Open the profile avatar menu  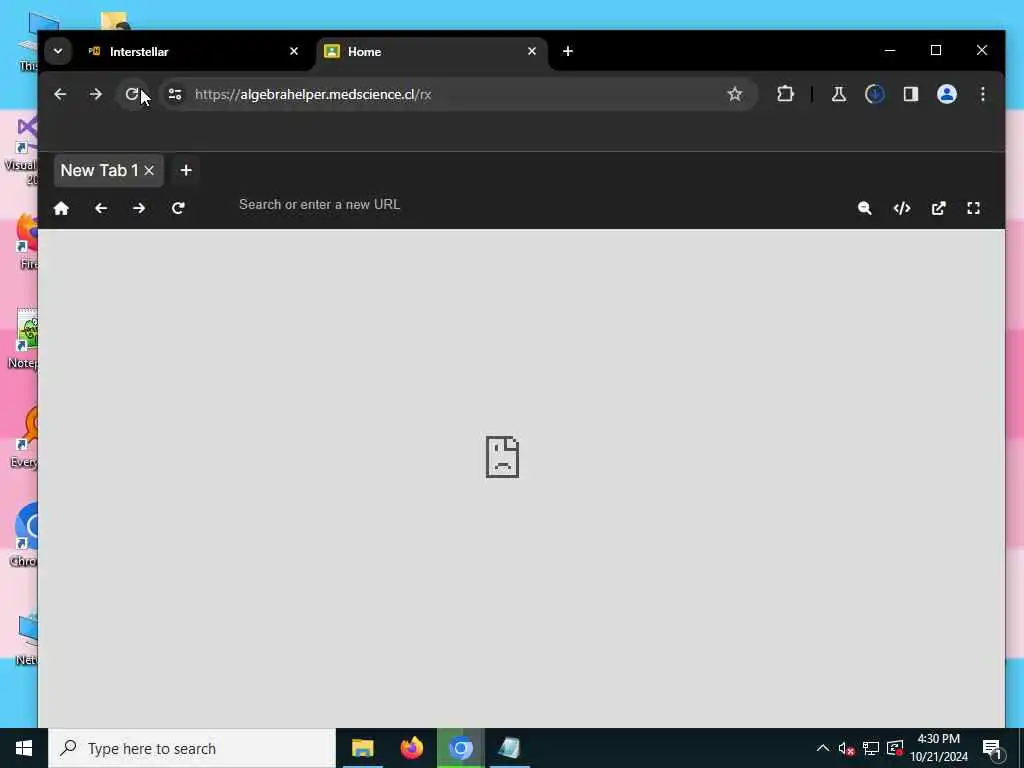[947, 95]
